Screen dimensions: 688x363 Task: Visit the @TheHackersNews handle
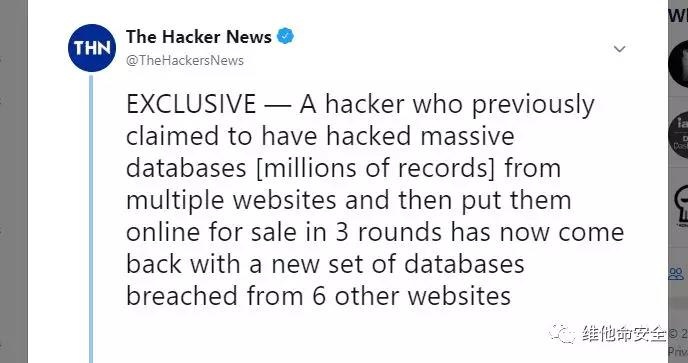185,60
